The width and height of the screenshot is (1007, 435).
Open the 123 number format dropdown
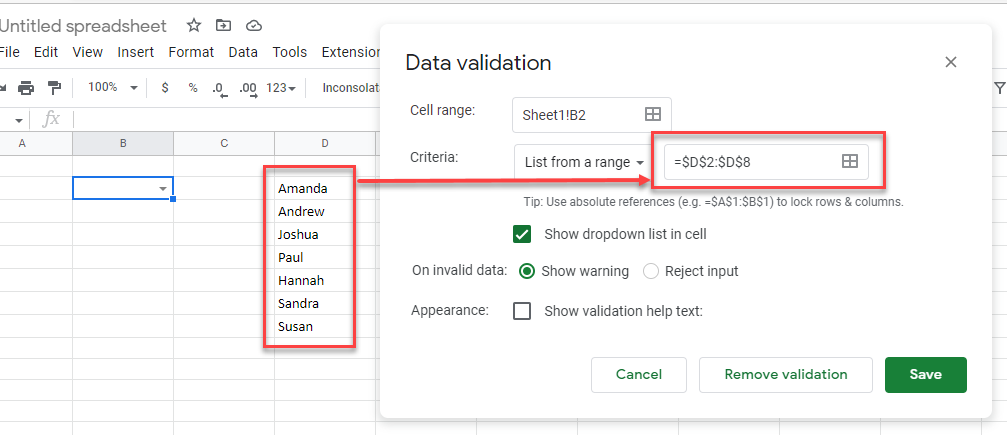click(281, 88)
